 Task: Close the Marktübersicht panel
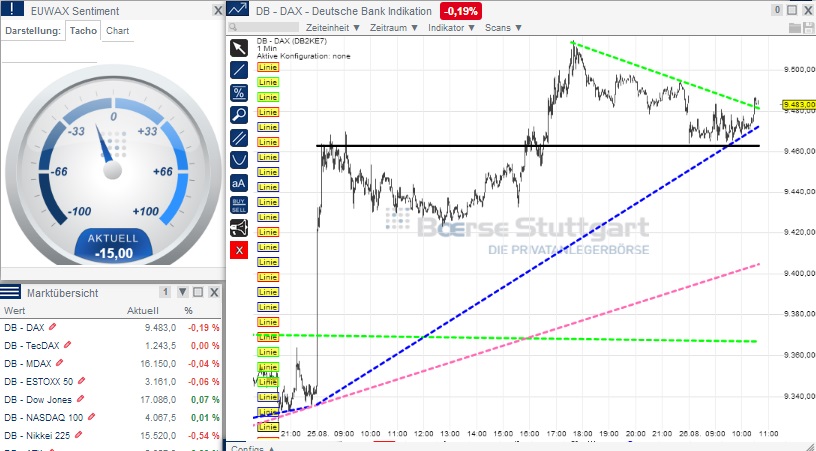[214, 292]
